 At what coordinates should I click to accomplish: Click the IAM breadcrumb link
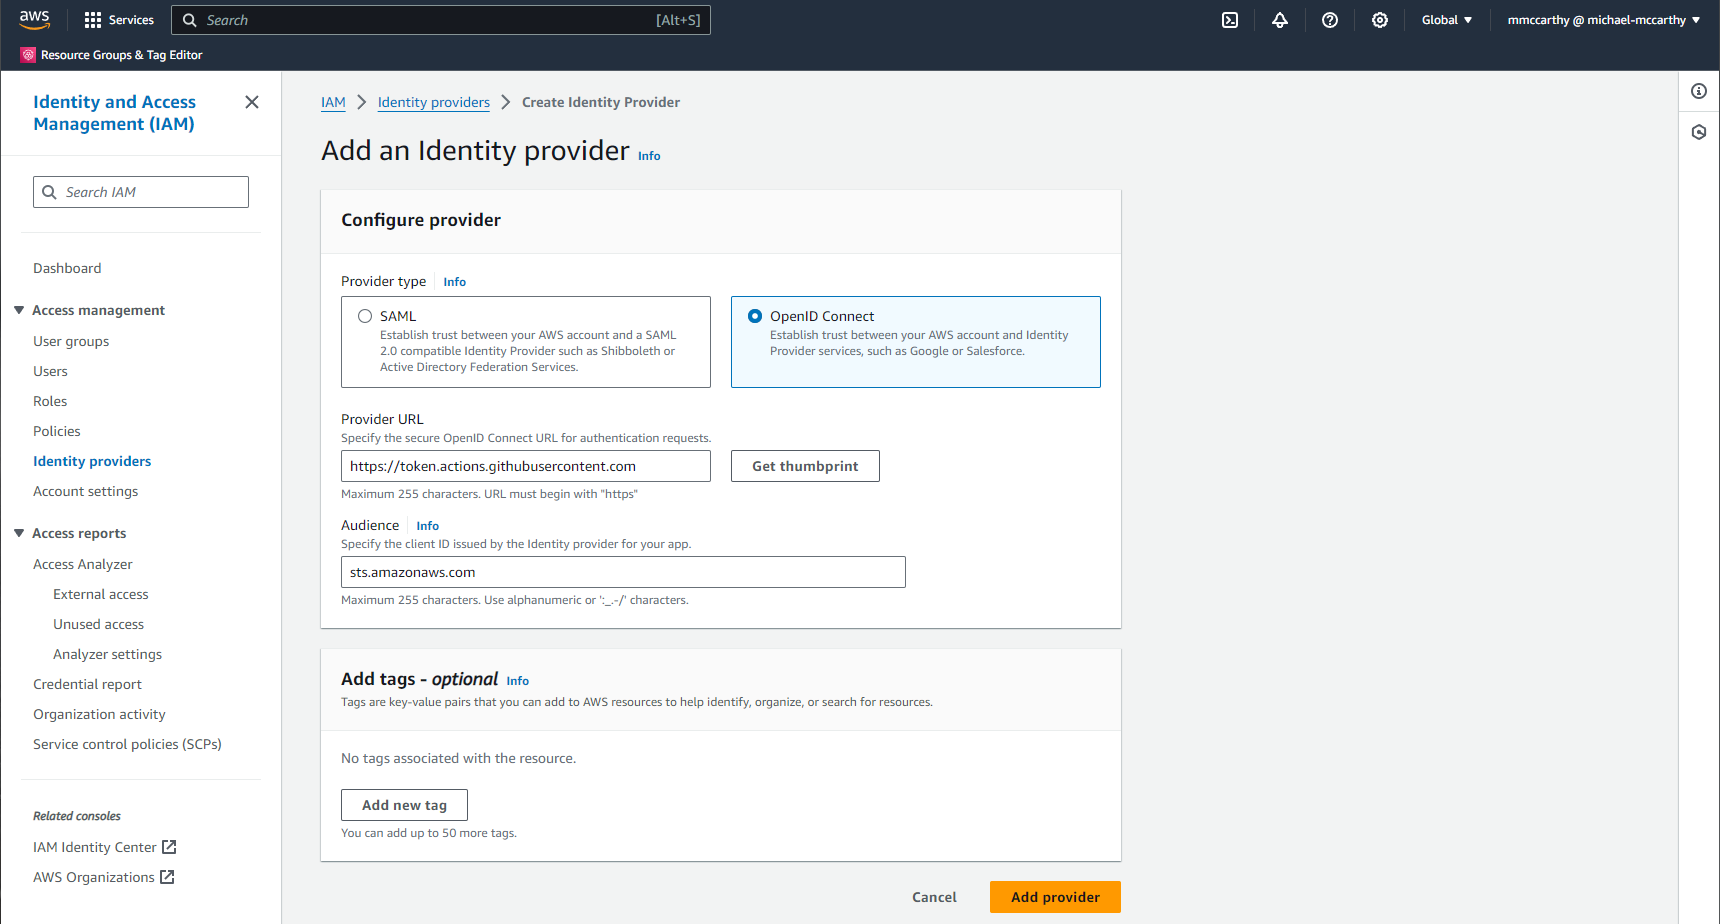[333, 102]
